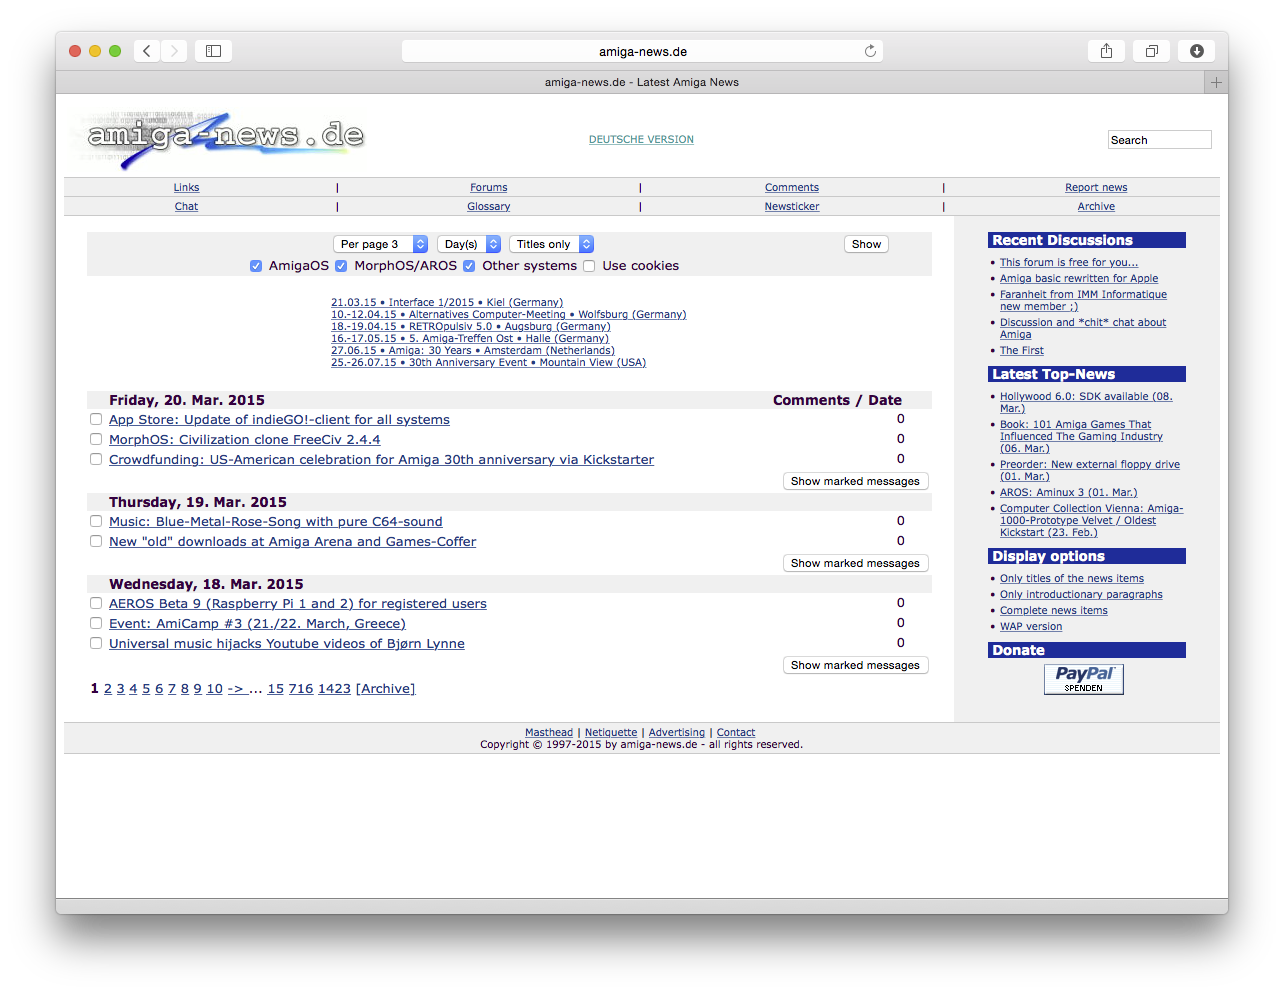The width and height of the screenshot is (1284, 994).
Task: Open the Forums navigation item
Action: coord(489,188)
